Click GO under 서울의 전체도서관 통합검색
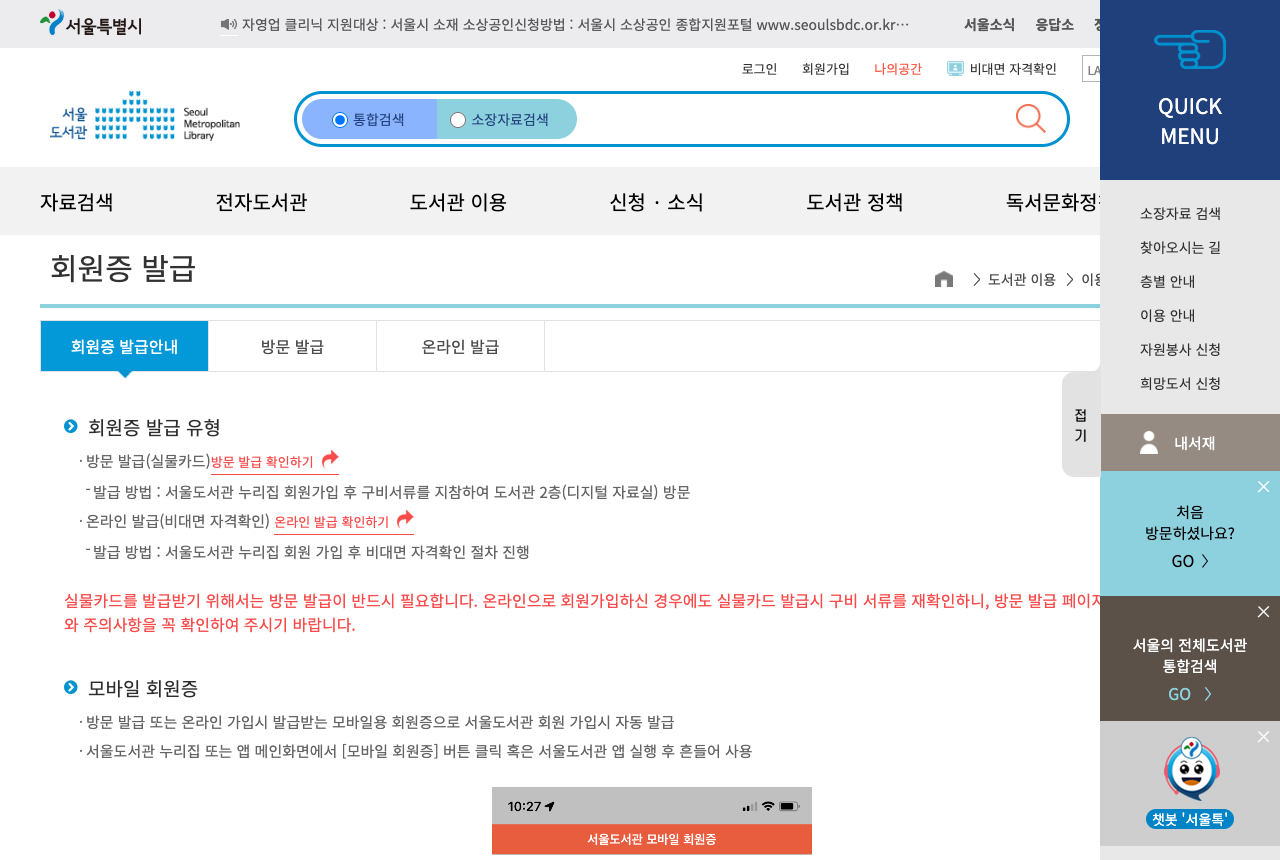This screenshot has height=860, width=1280. tap(1190, 694)
